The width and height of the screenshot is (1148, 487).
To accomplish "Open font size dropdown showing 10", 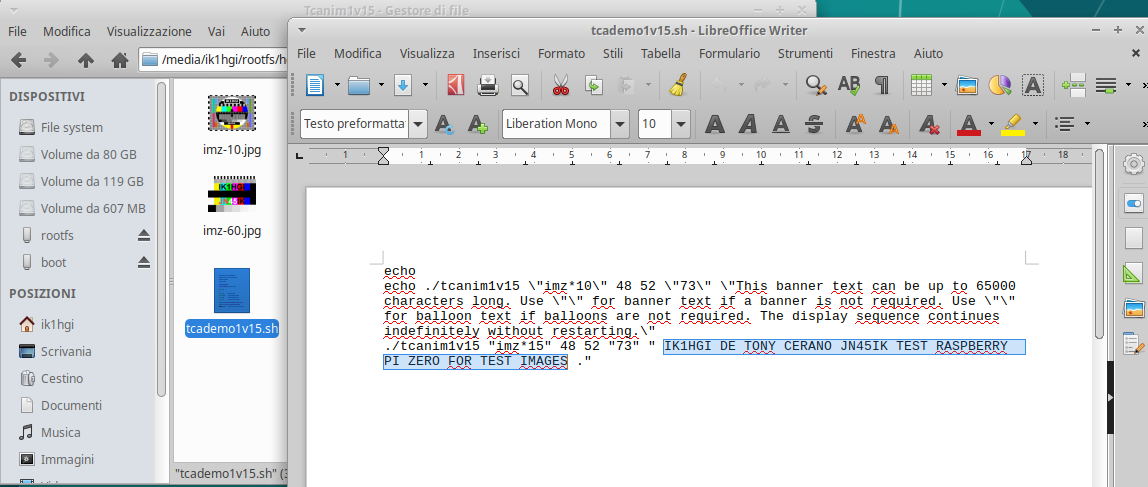I will tap(682, 124).
